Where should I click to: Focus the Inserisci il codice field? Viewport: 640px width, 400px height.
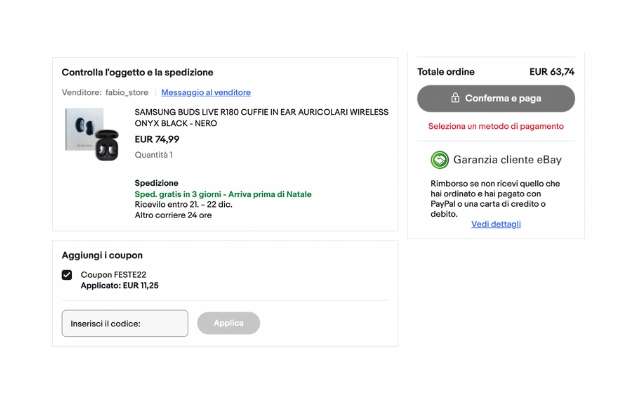point(125,323)
